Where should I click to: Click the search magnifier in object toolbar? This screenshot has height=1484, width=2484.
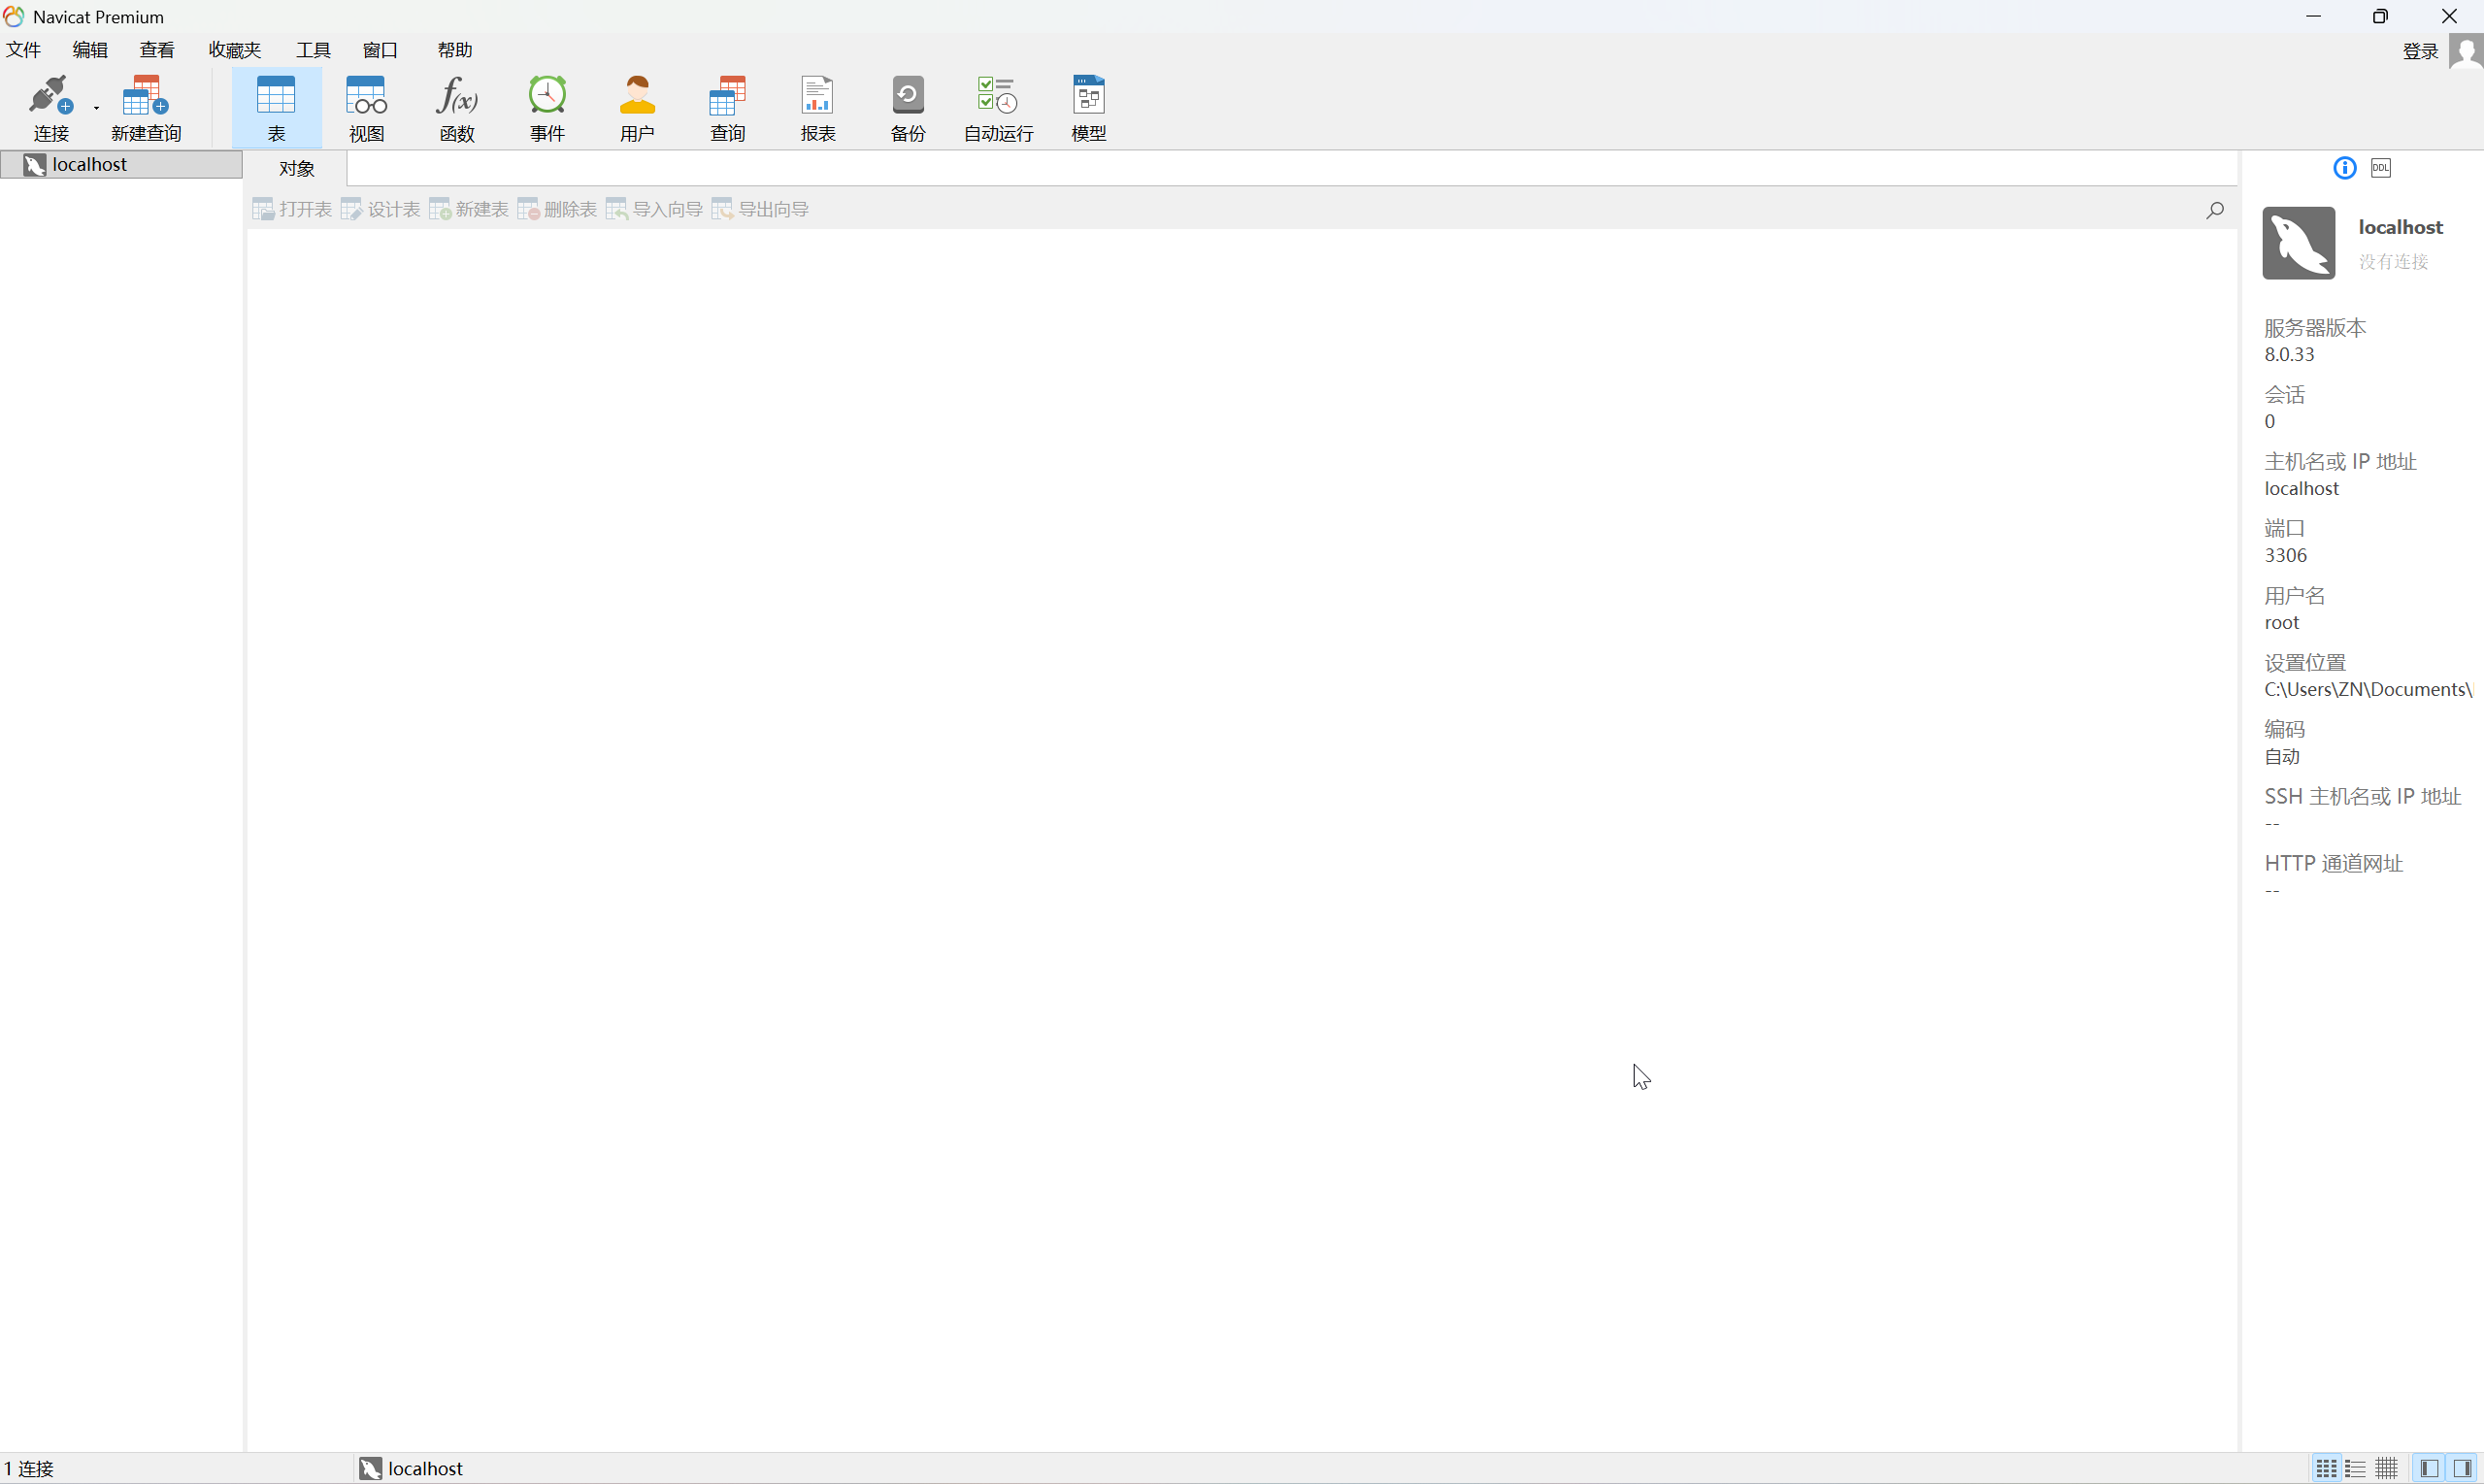pyautogui.click(x=2215, y=209)
